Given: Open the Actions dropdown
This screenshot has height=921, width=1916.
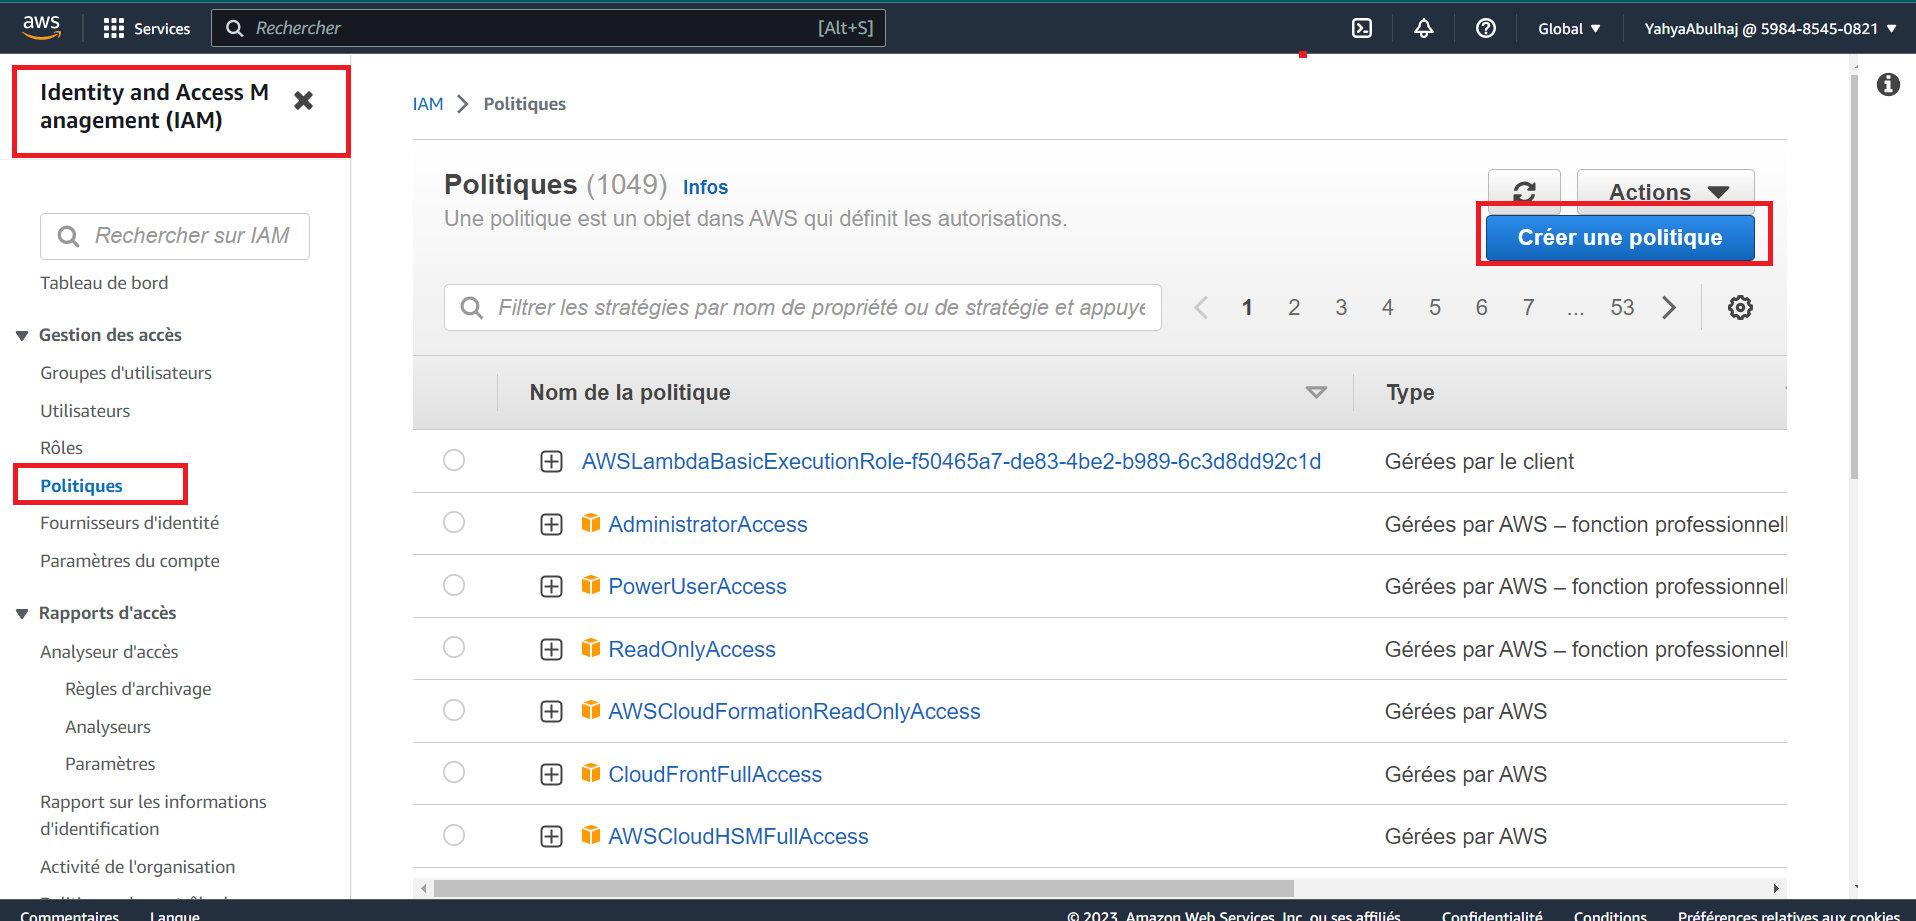Looking at the screenshot, I should click(1666, 191).
